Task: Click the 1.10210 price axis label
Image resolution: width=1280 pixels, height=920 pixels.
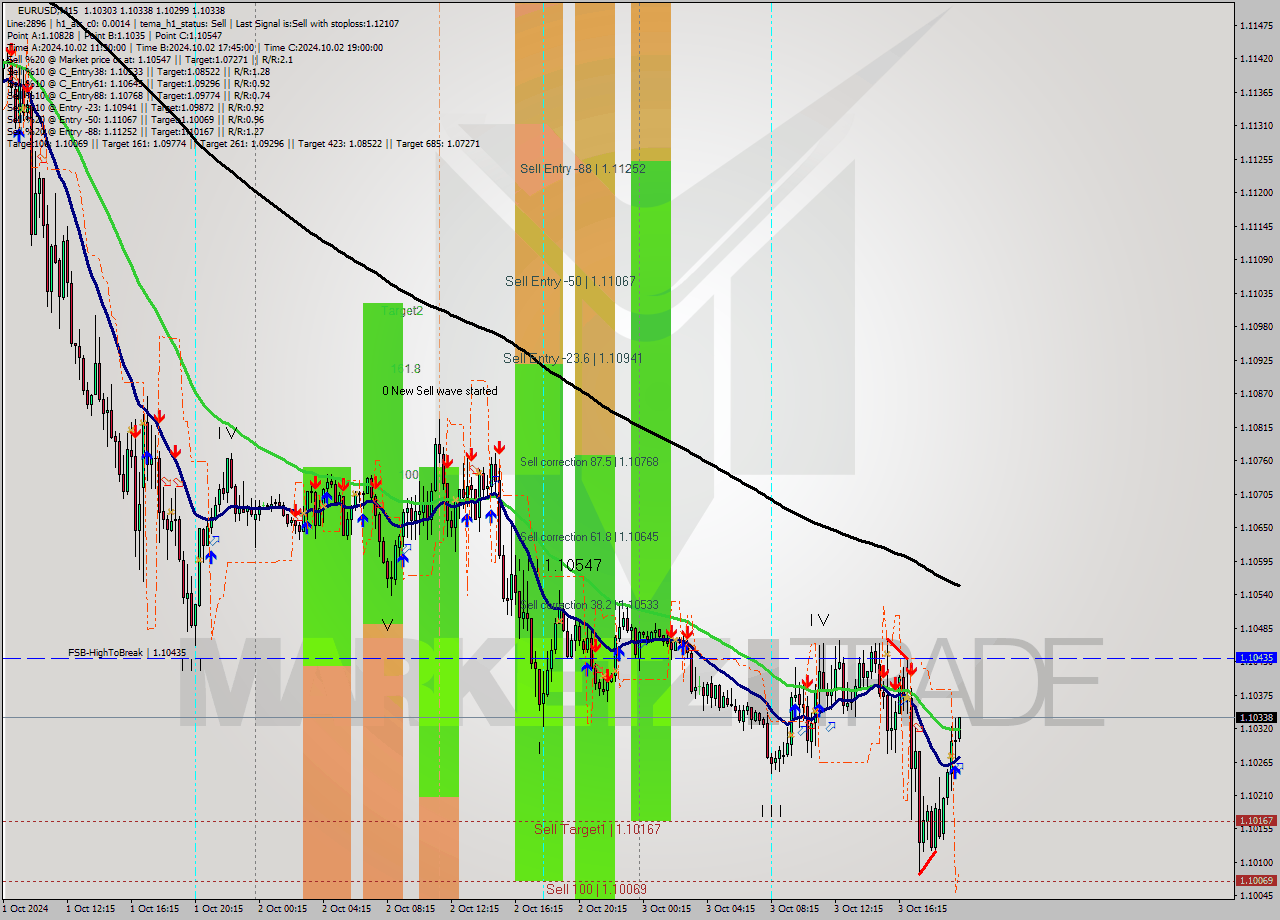Action: [x=1256, y=795]
